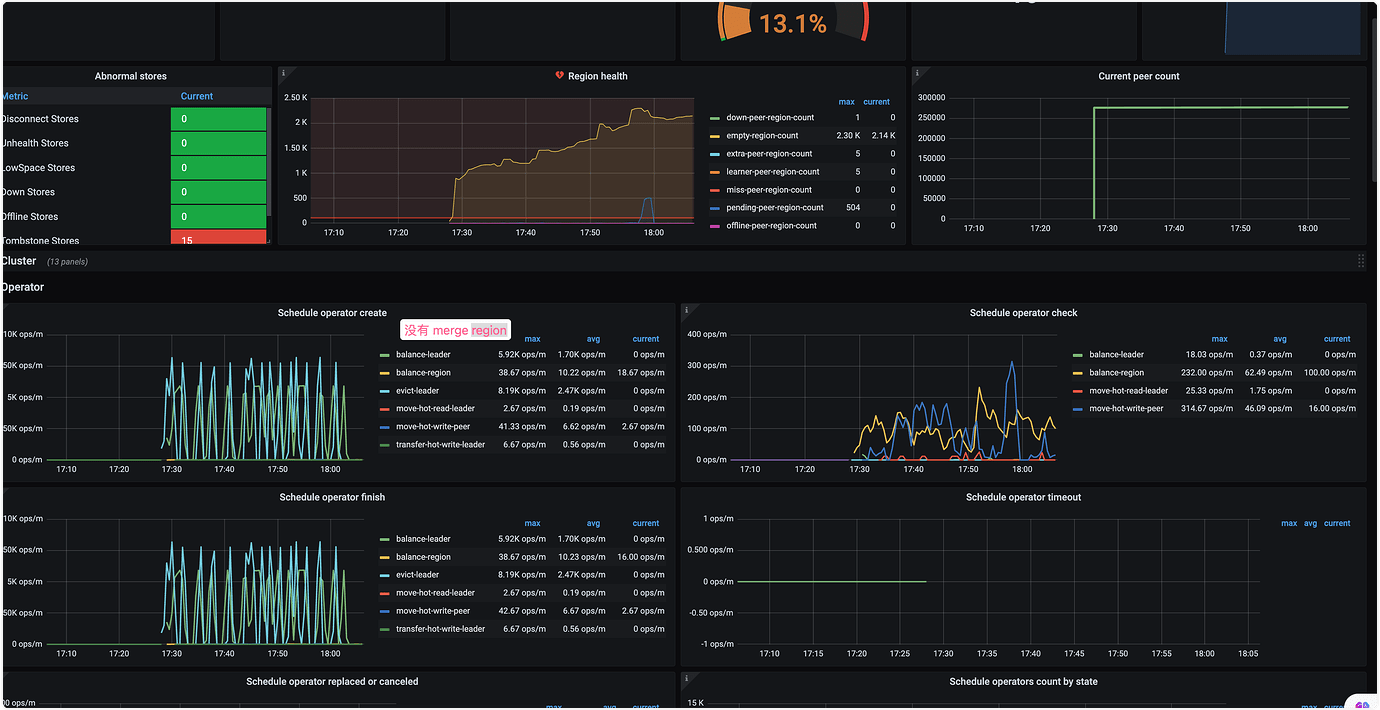1380x710 pixels.
Task: Toggle move-hot-read-leader series in Schedule operator create
Action: tap(435, 409)
